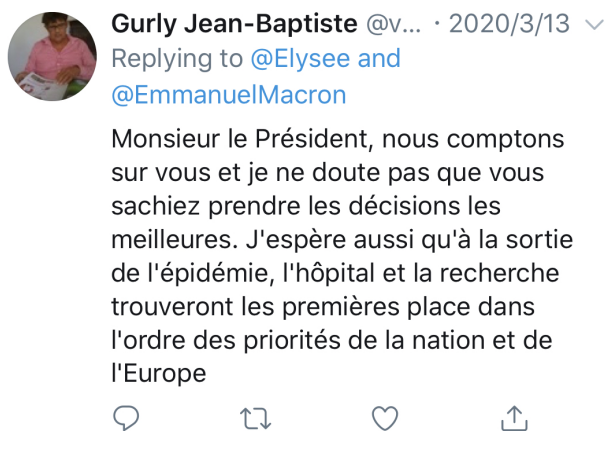This screenshot has width=610, height=456.
Task: Retweet this post with the arrows icon
Action: click(254, 416)
